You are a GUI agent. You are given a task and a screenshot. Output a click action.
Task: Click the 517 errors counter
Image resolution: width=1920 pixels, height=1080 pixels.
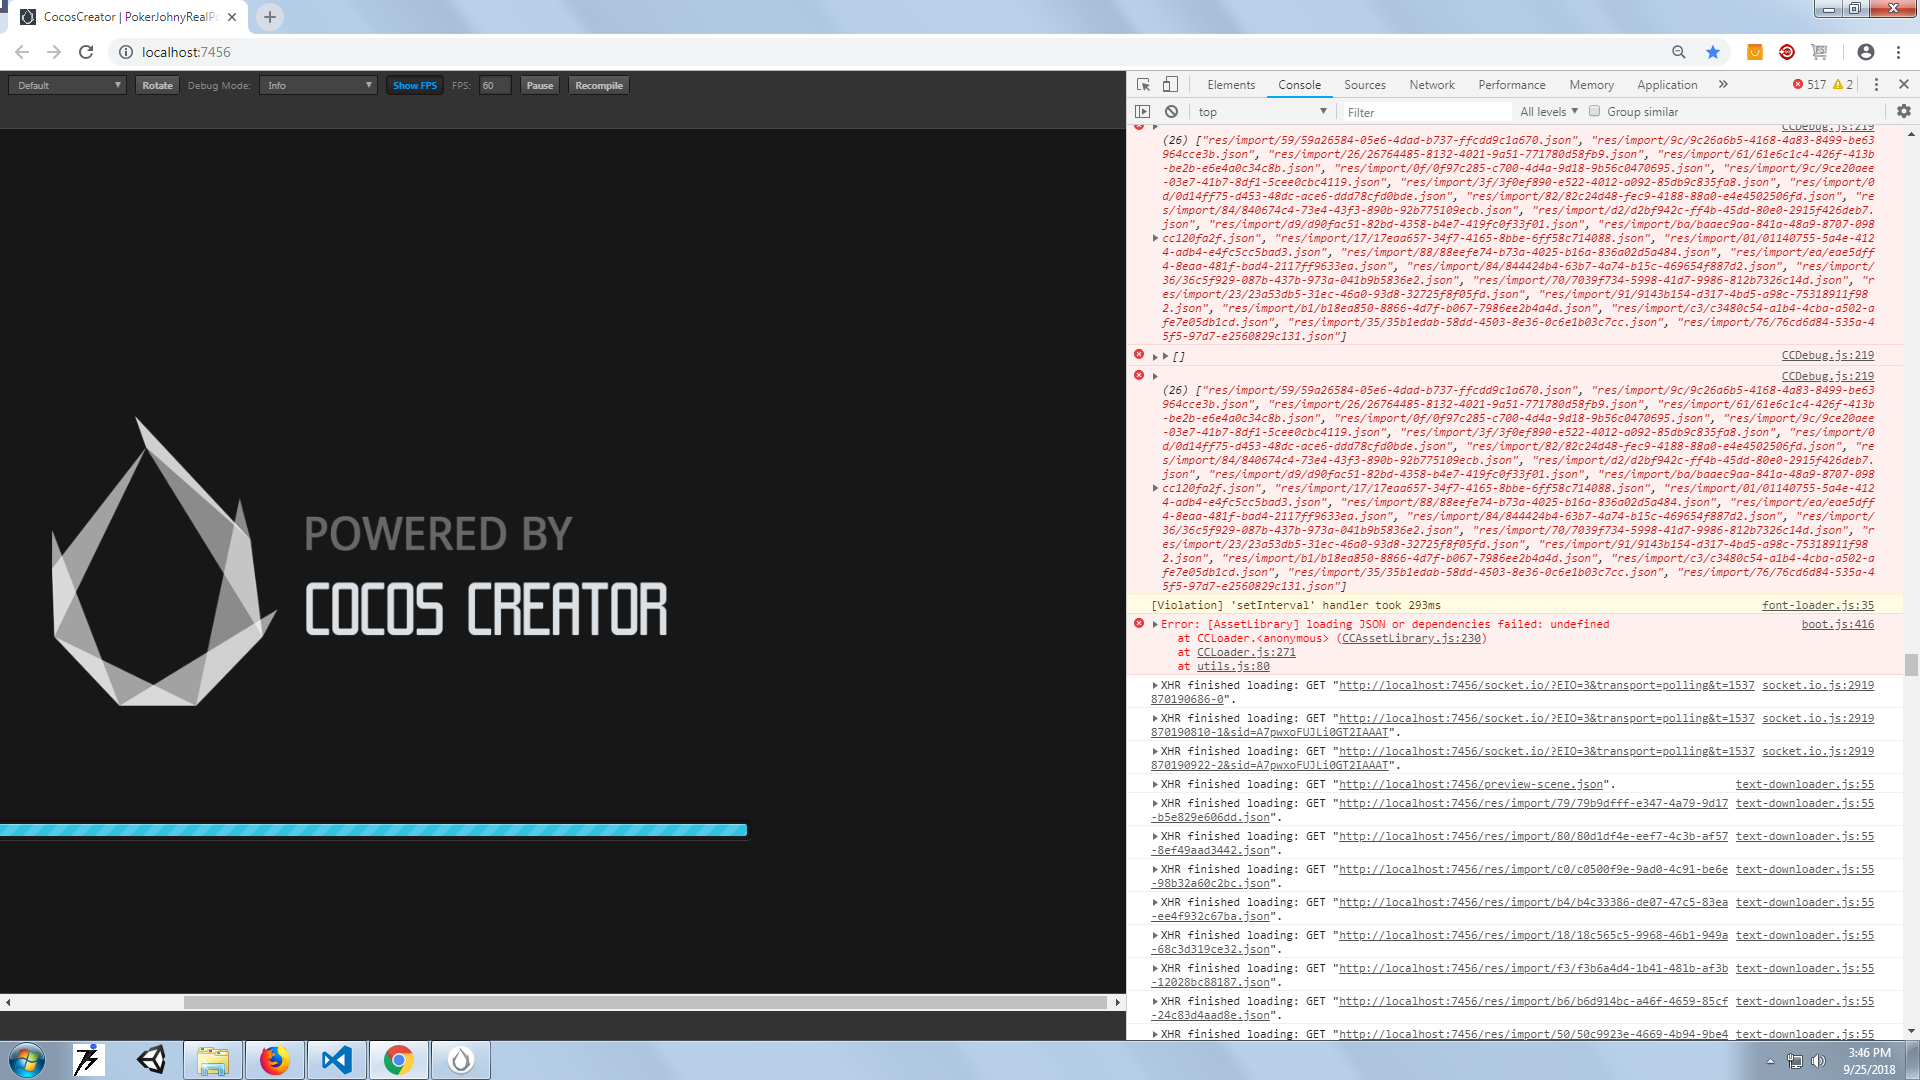pos(1809,85)
